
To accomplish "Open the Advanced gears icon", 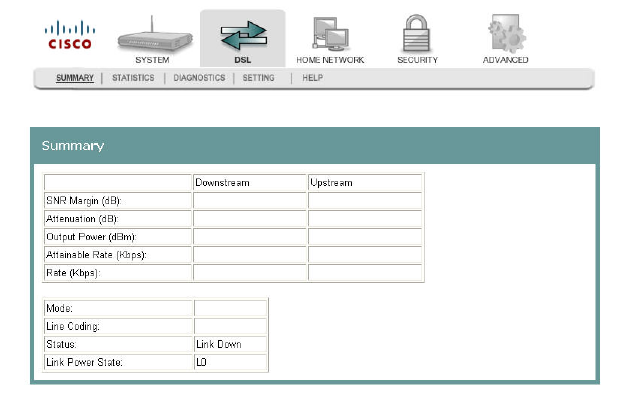I will click(x=506, y=33).
